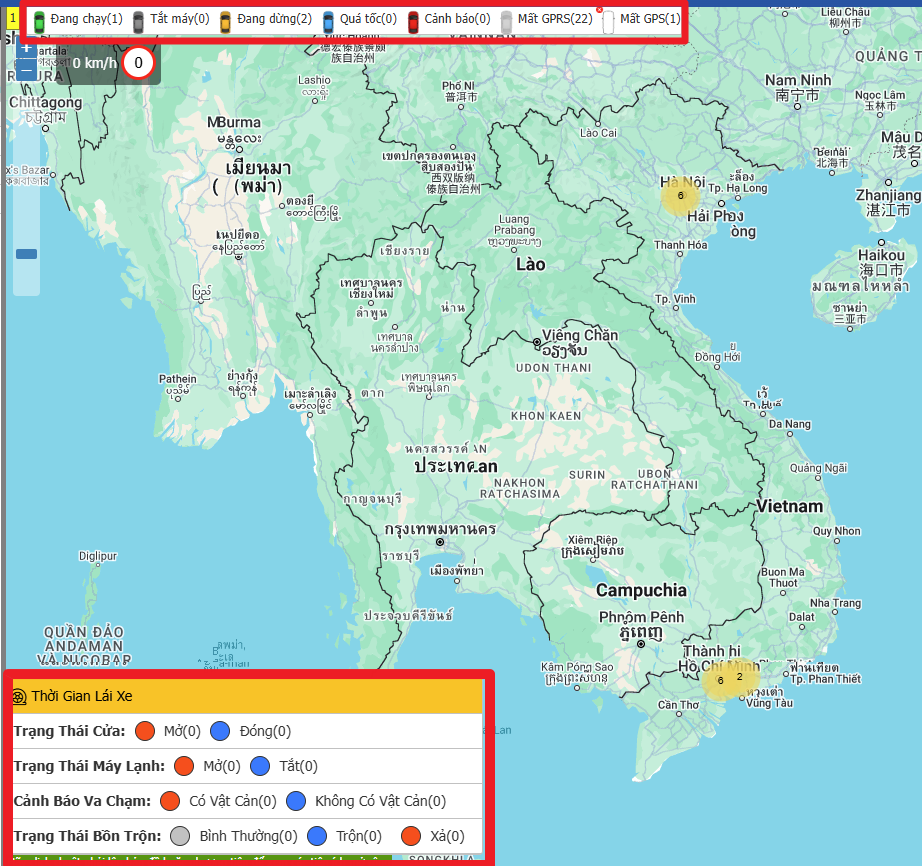
Task: Click 'Bình Thường(0)' mixer status text
Action: pos(248,836)
